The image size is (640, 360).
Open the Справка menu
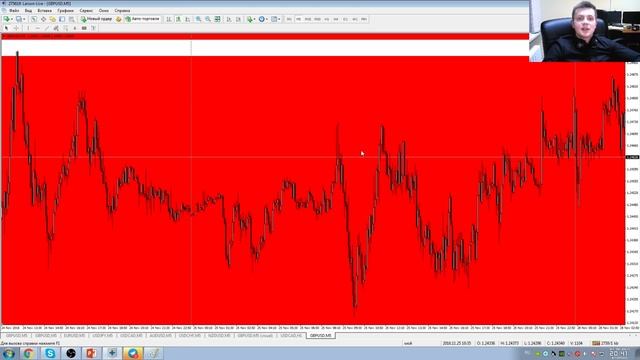pyautogui.click(x=122, y=11)
